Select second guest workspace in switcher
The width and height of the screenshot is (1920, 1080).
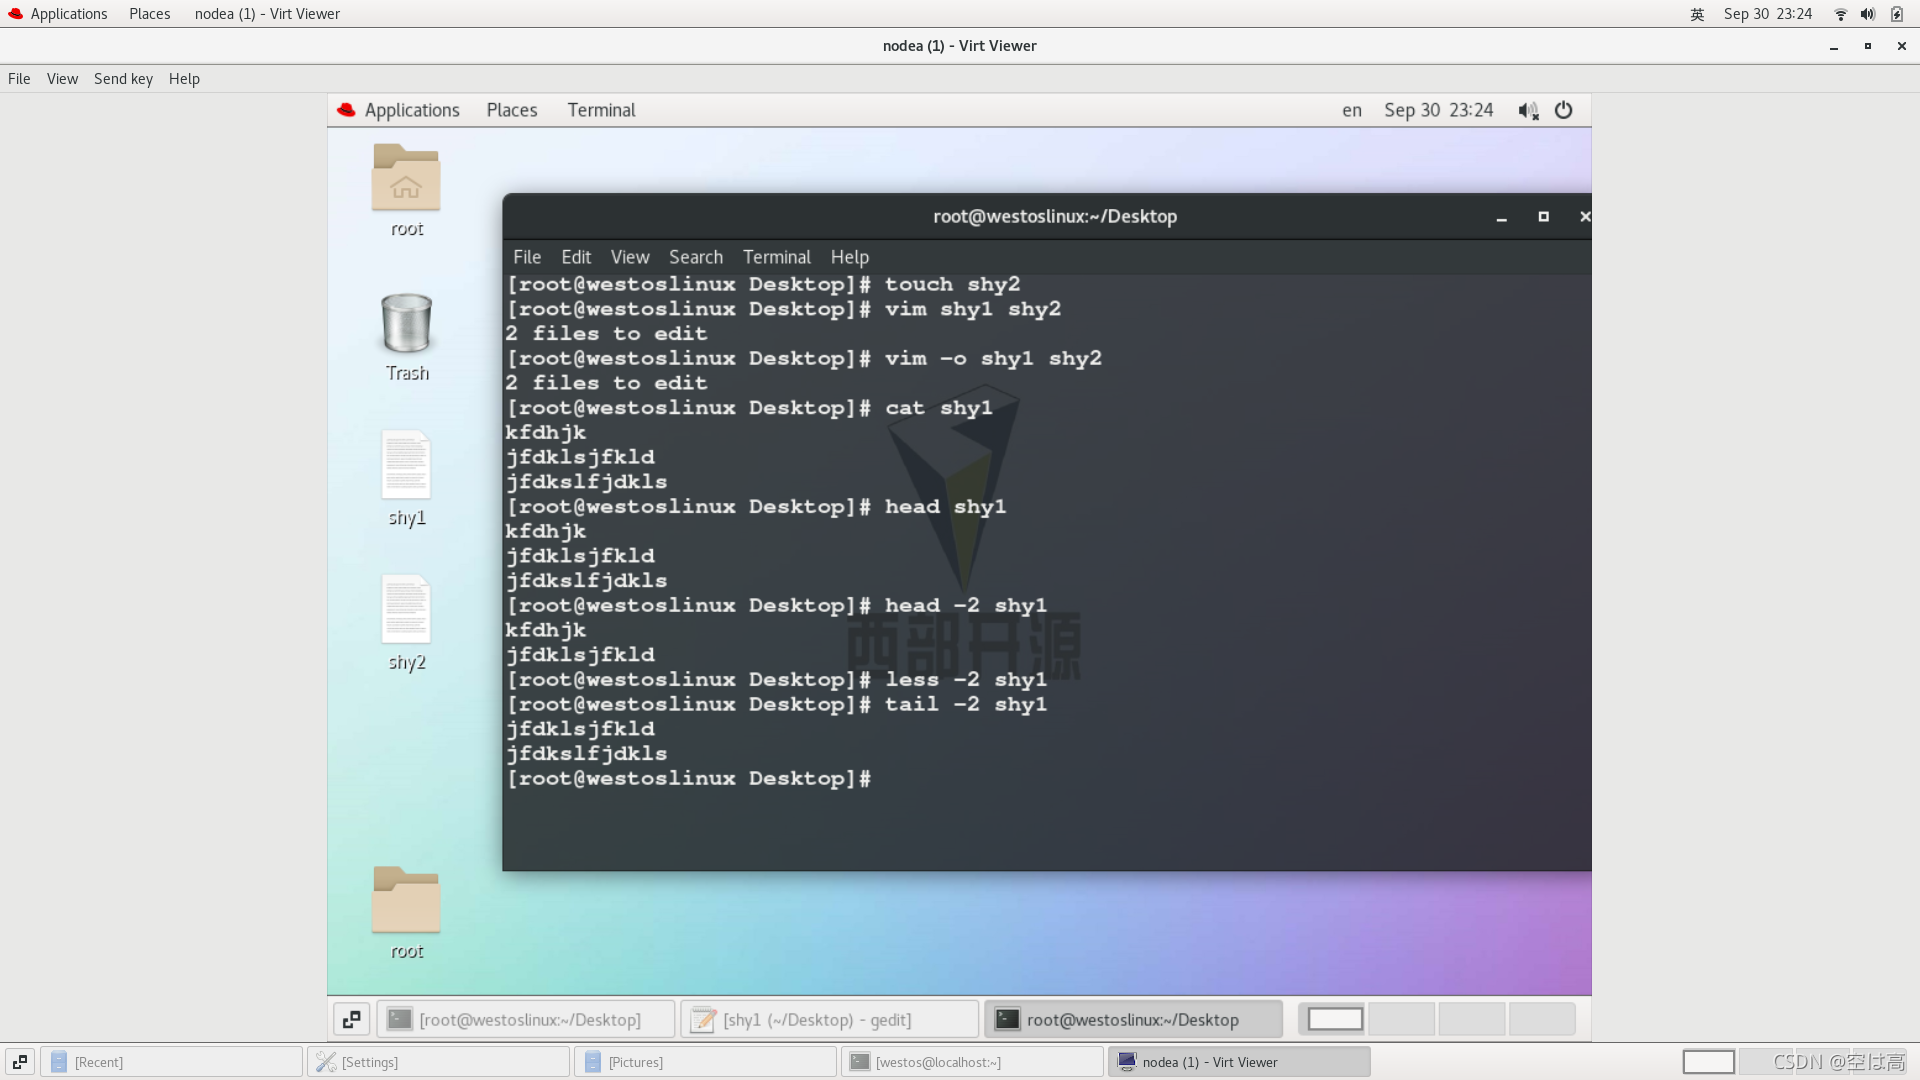1402,1019
